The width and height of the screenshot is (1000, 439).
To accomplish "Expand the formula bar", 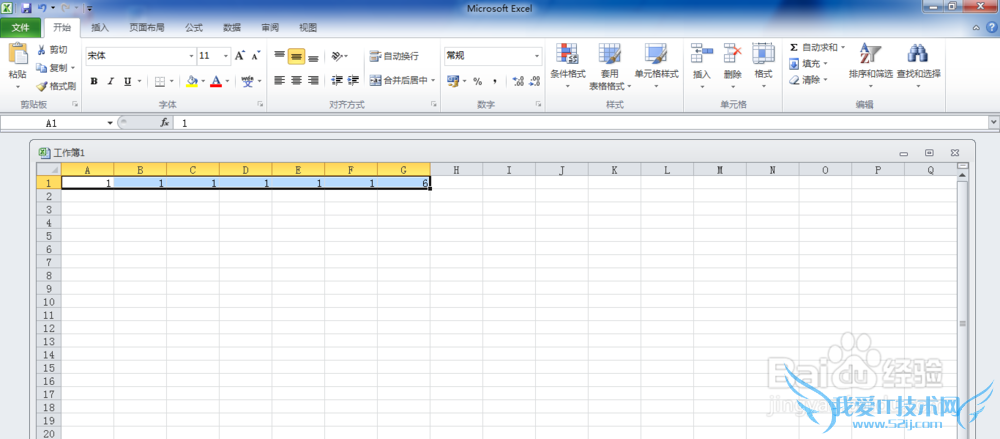I will [994, 122].
